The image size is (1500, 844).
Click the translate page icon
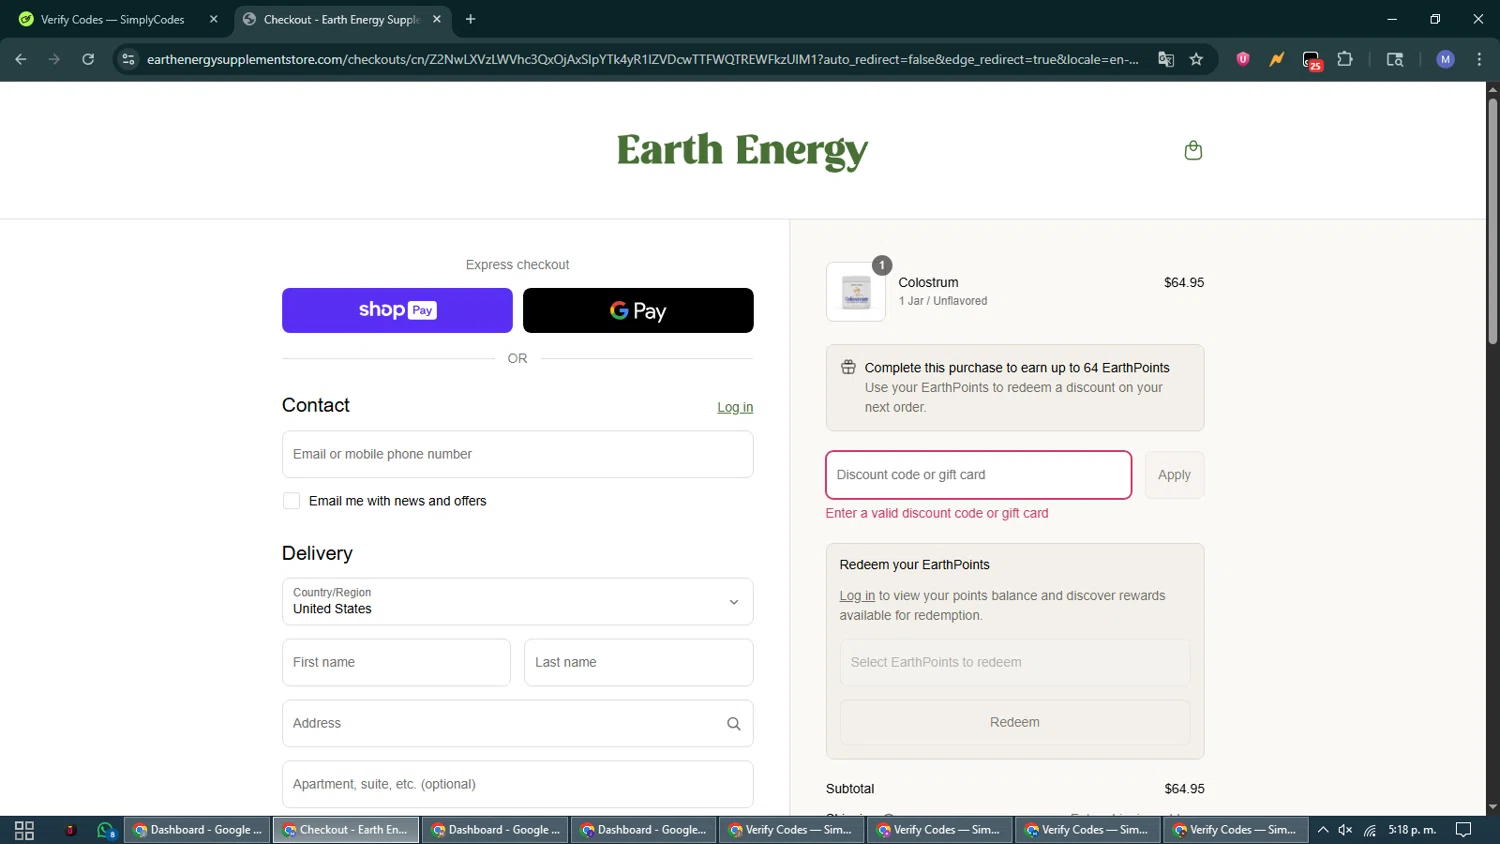(x=1166, y=59)
